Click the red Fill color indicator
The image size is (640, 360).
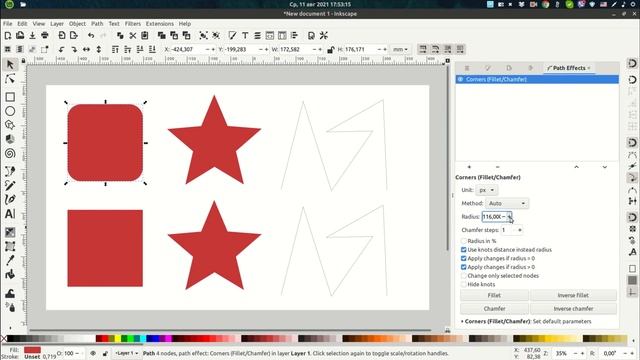(x=32, y=350)
